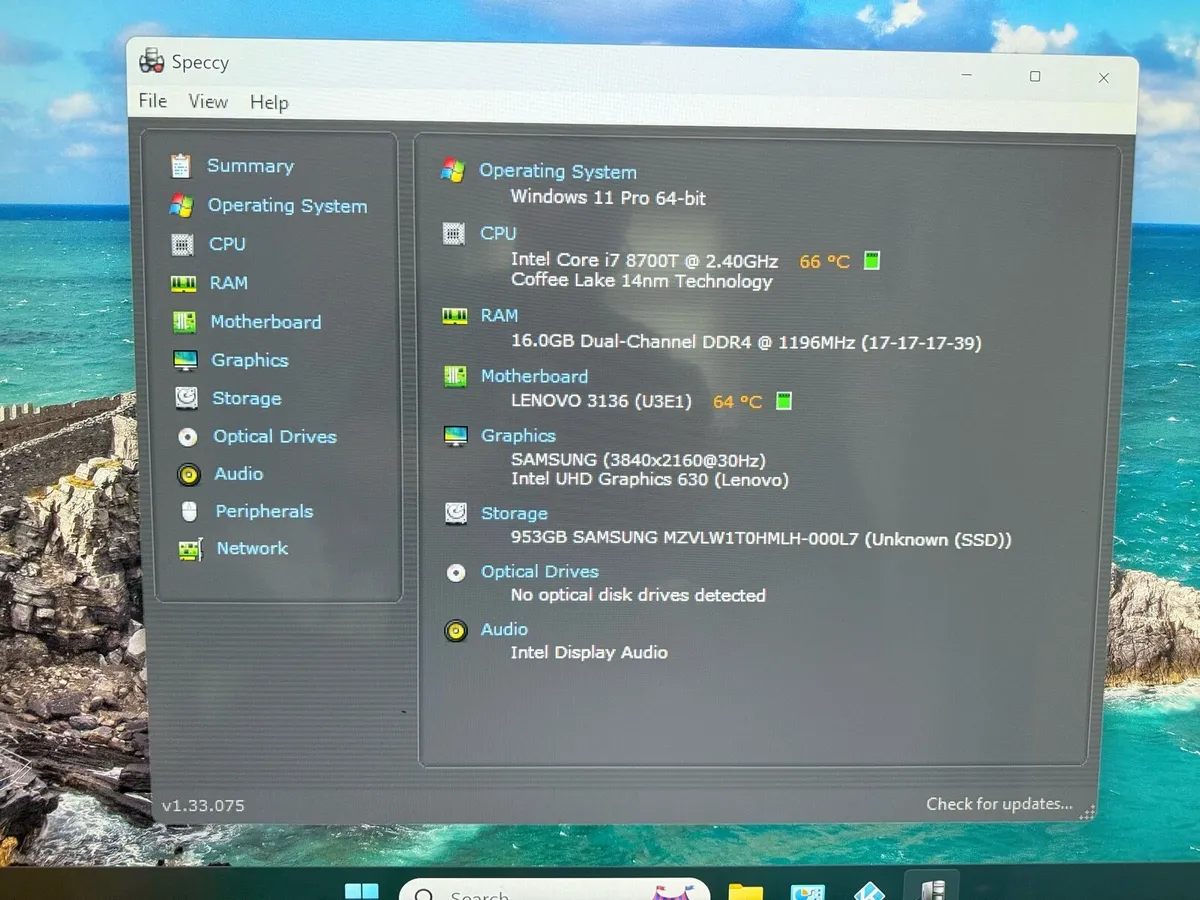Screen dimensions: 1200x900
Task: Open the File menu
Action: click(152, 101)
